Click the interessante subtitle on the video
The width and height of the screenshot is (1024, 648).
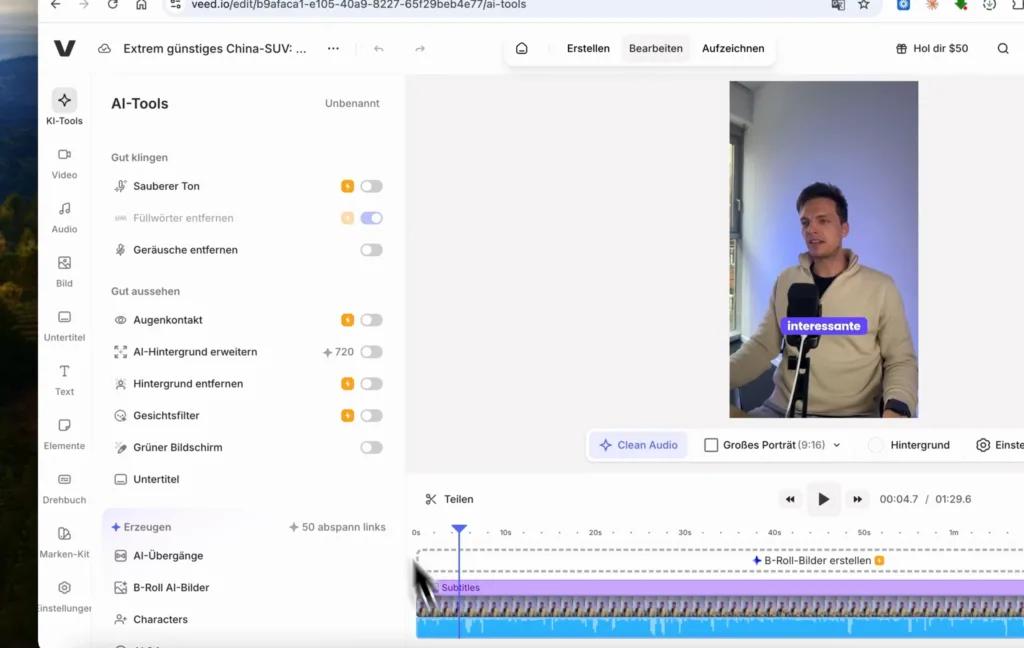824,326
